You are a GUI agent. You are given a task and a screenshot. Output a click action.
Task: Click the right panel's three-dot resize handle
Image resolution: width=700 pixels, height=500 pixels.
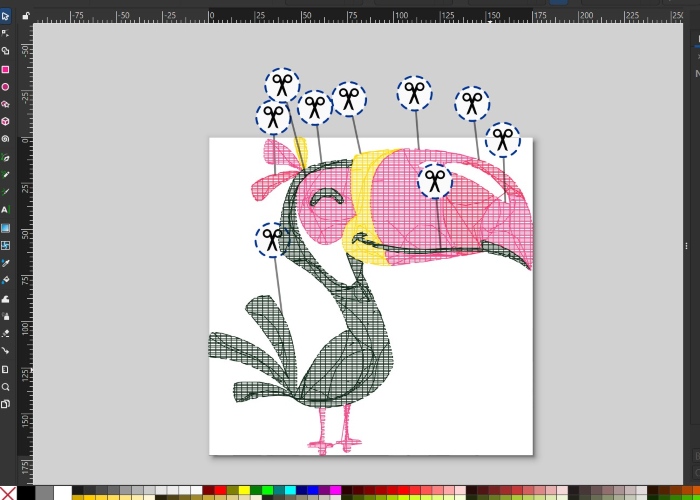point(686,246)
